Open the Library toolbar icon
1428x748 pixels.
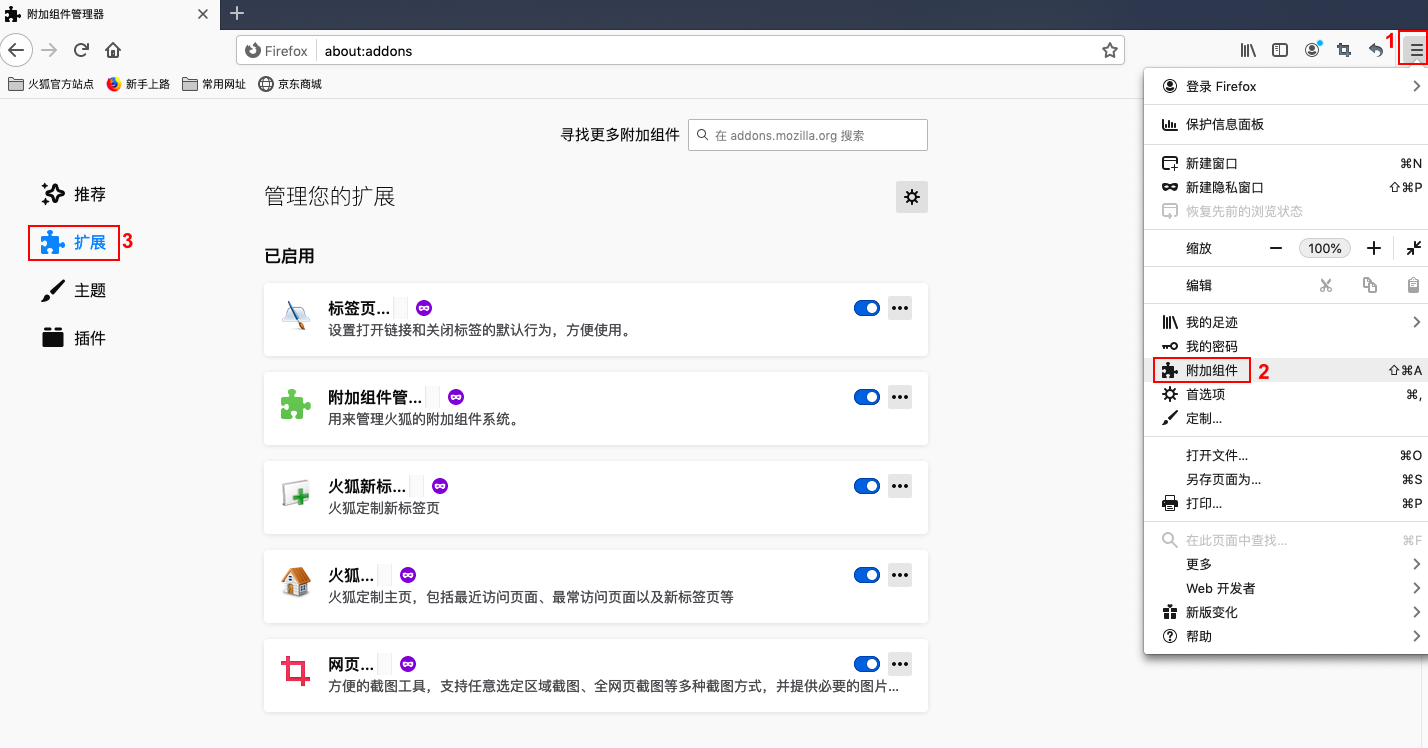(1248, 50)
